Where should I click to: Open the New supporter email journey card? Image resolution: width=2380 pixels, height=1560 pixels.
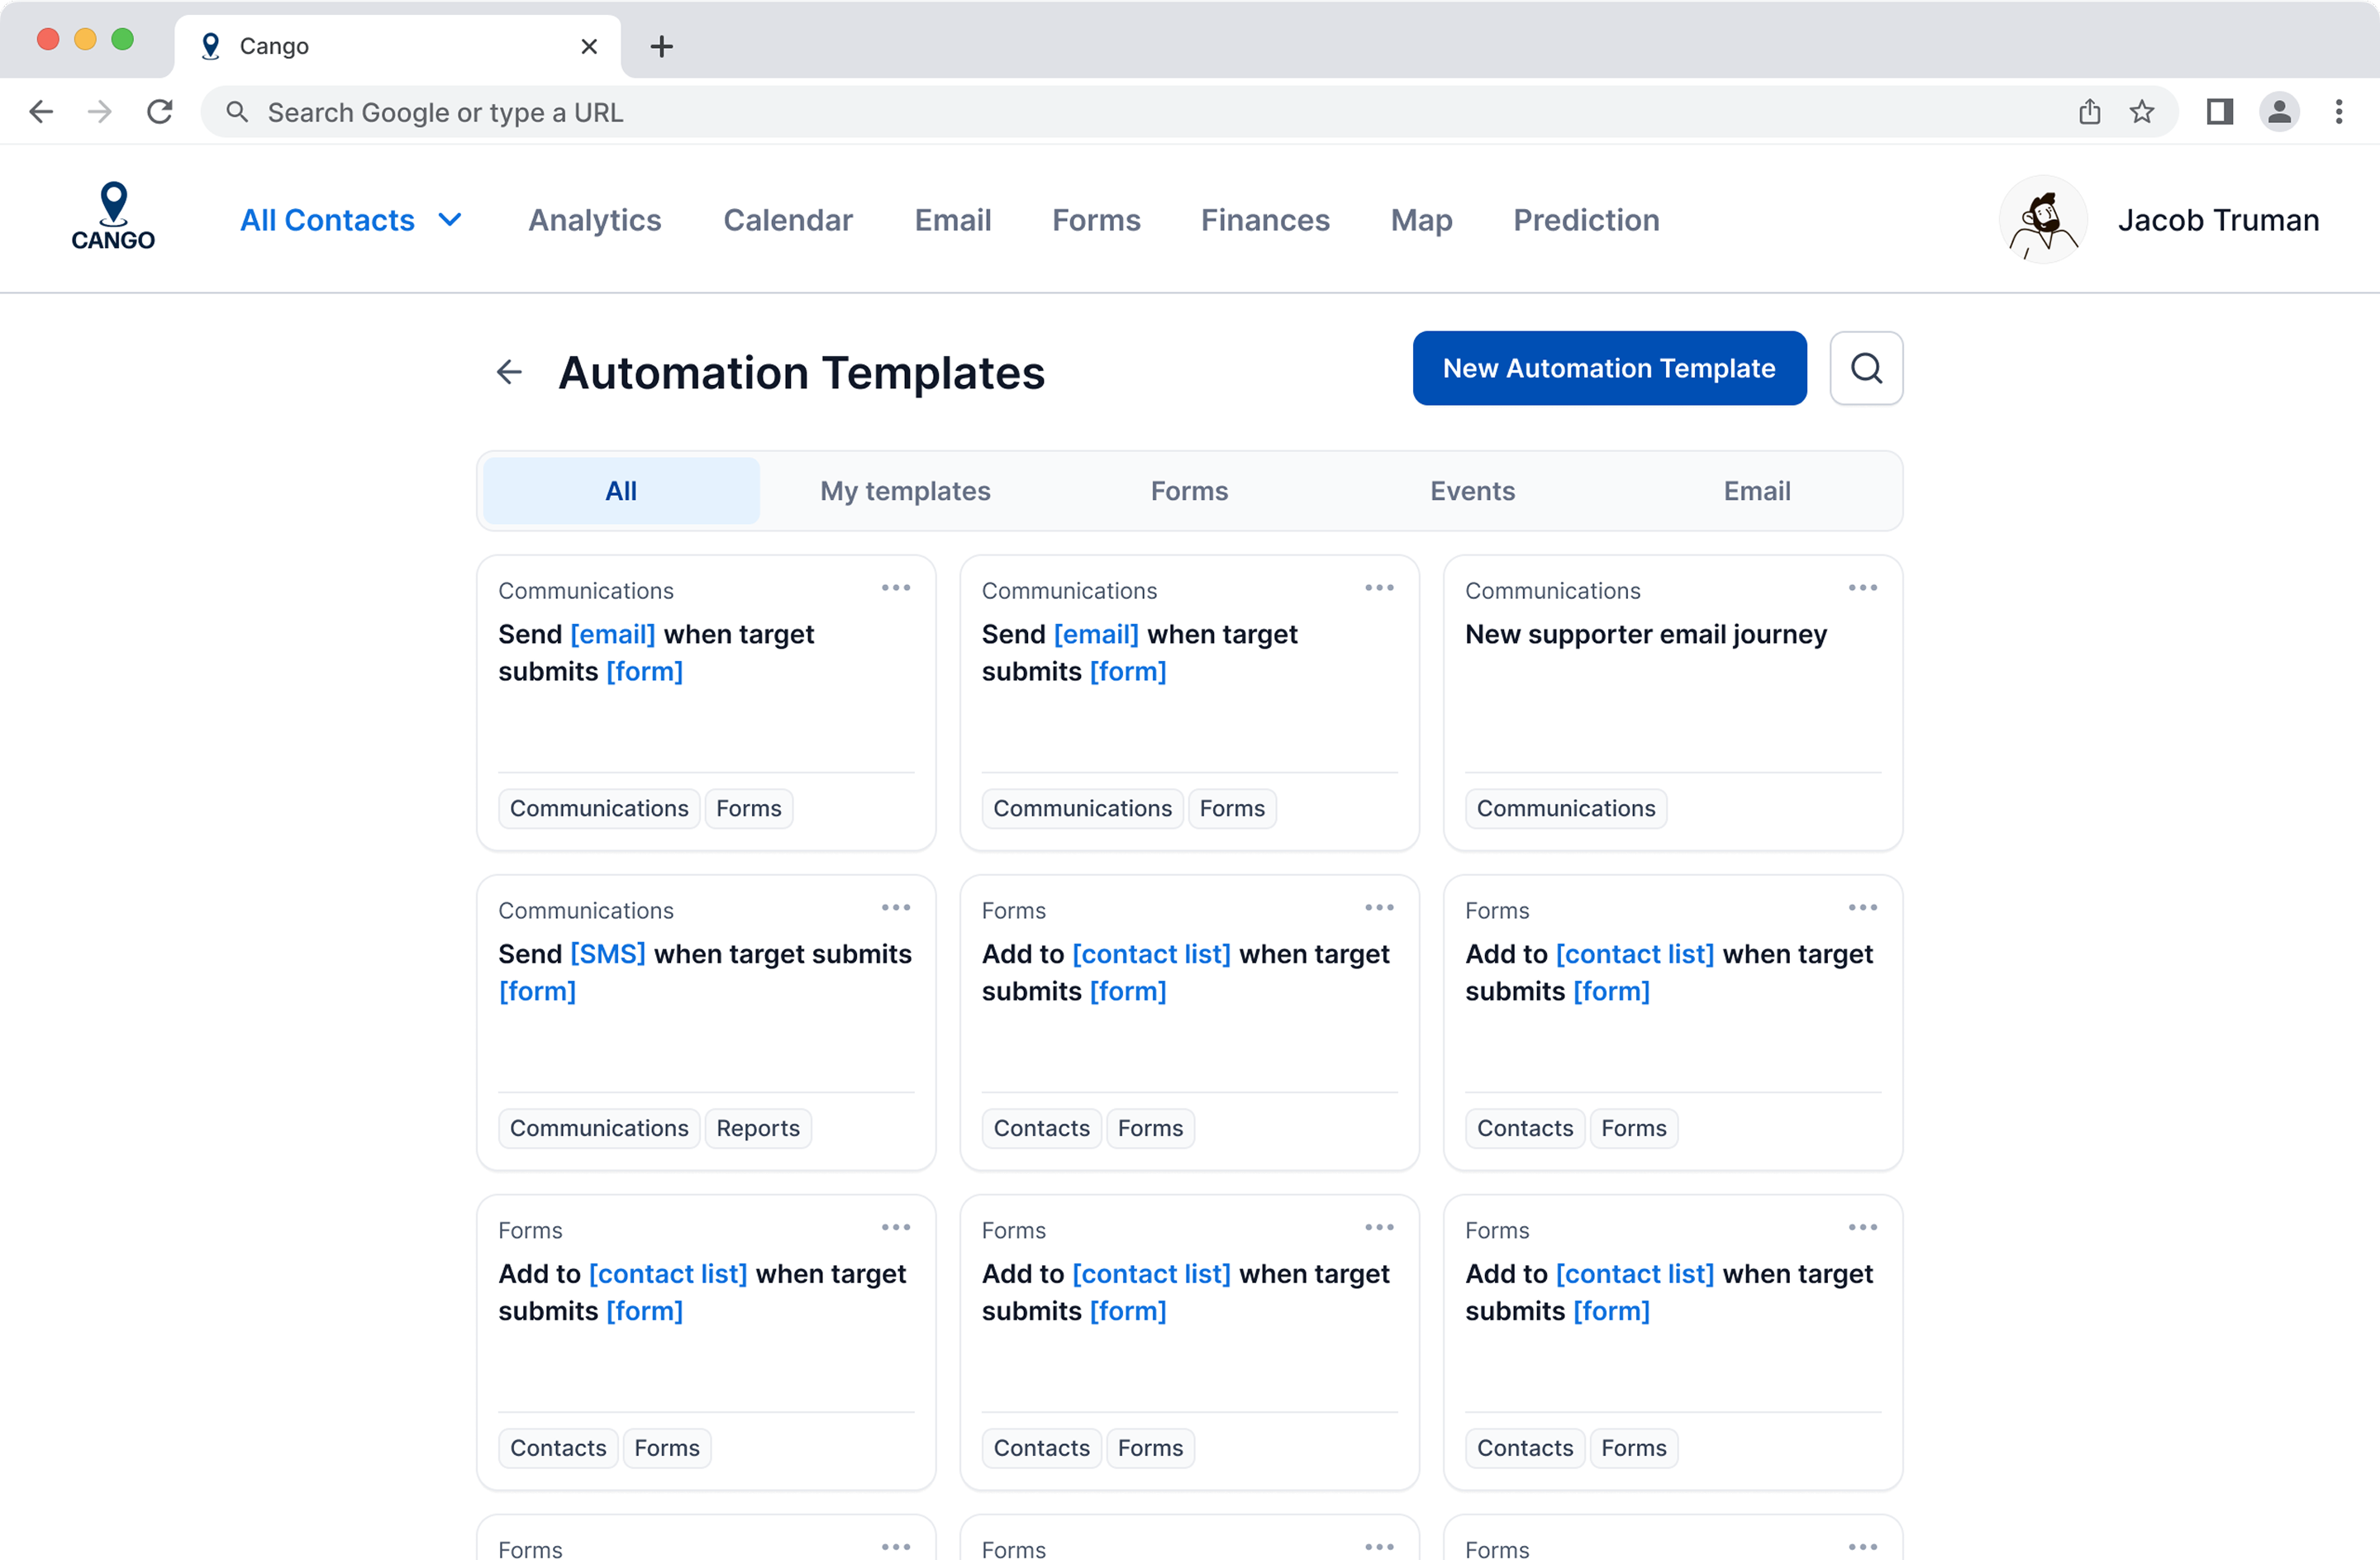pos(1645,635)
